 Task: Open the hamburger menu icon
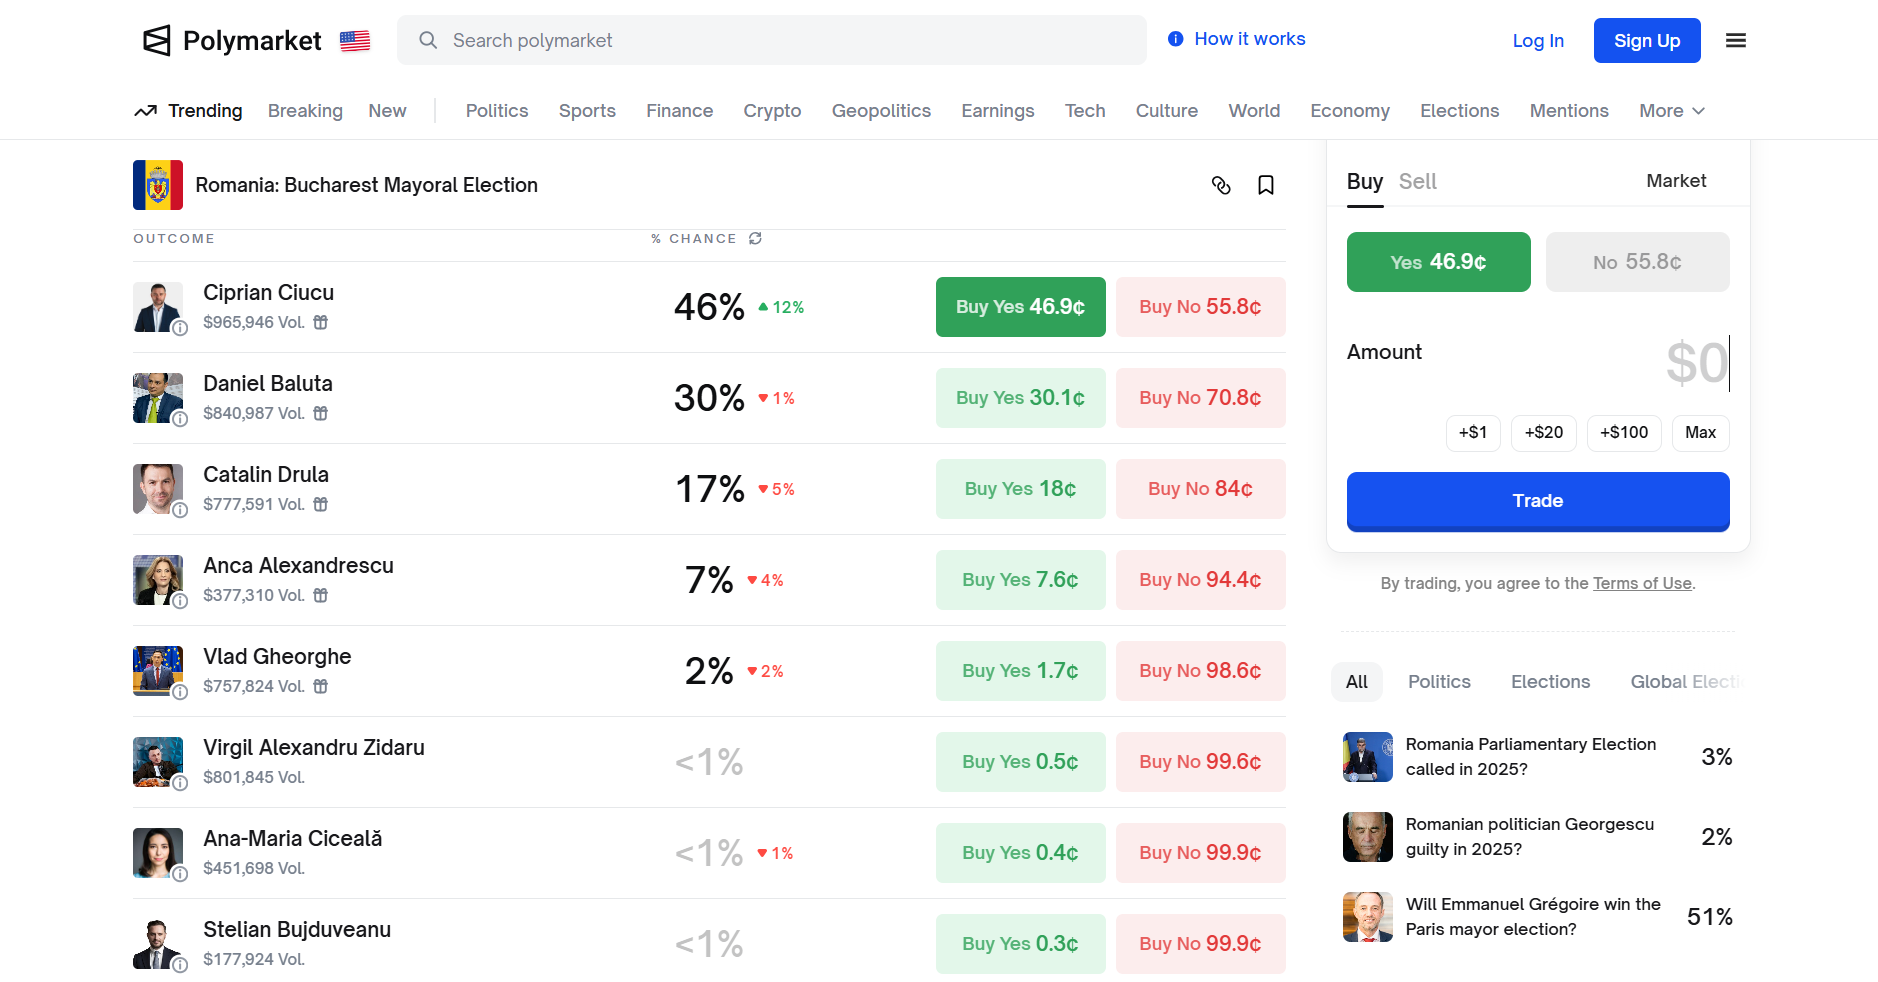click(x=1735, y=40)
